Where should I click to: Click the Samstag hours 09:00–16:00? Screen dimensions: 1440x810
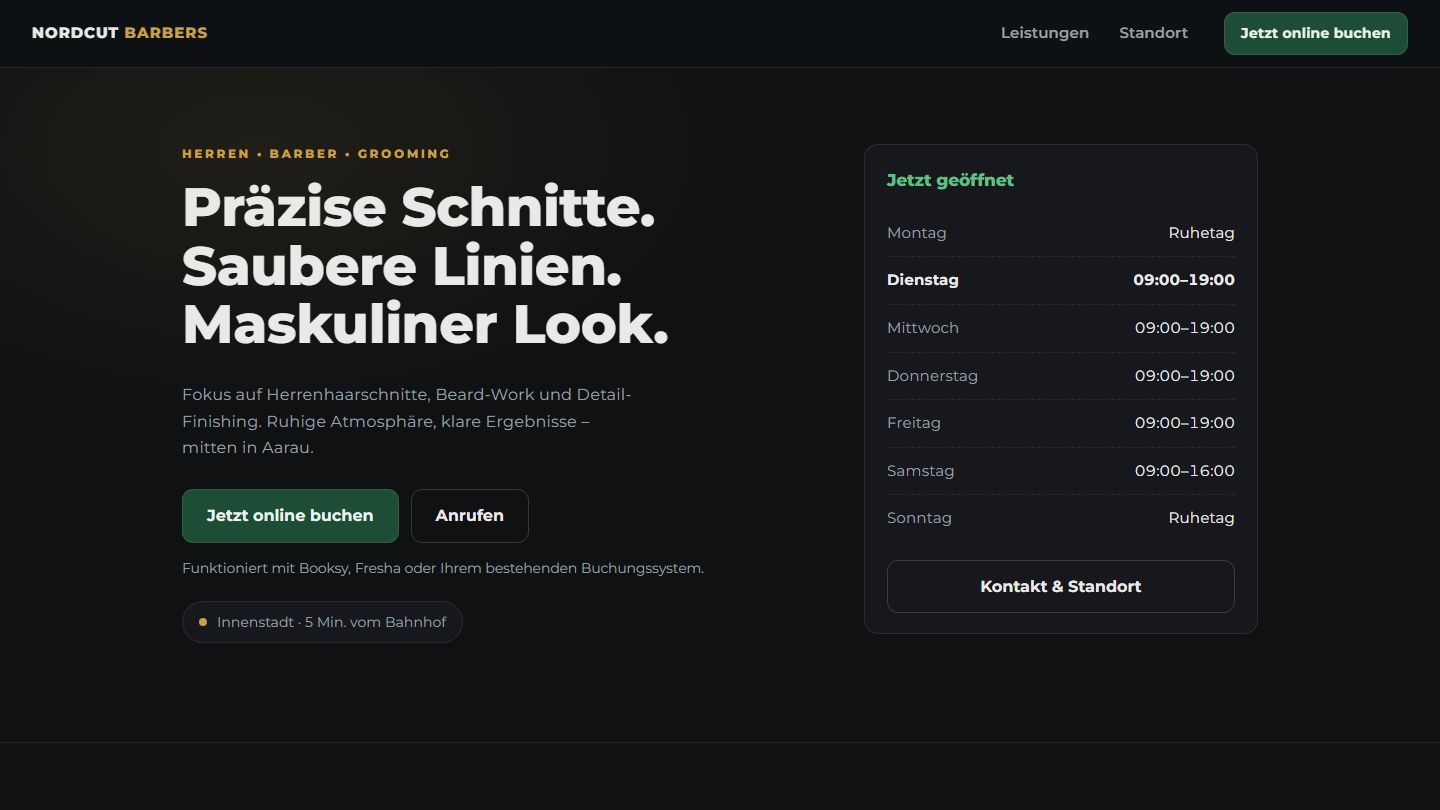click(x=1185, y=471)
